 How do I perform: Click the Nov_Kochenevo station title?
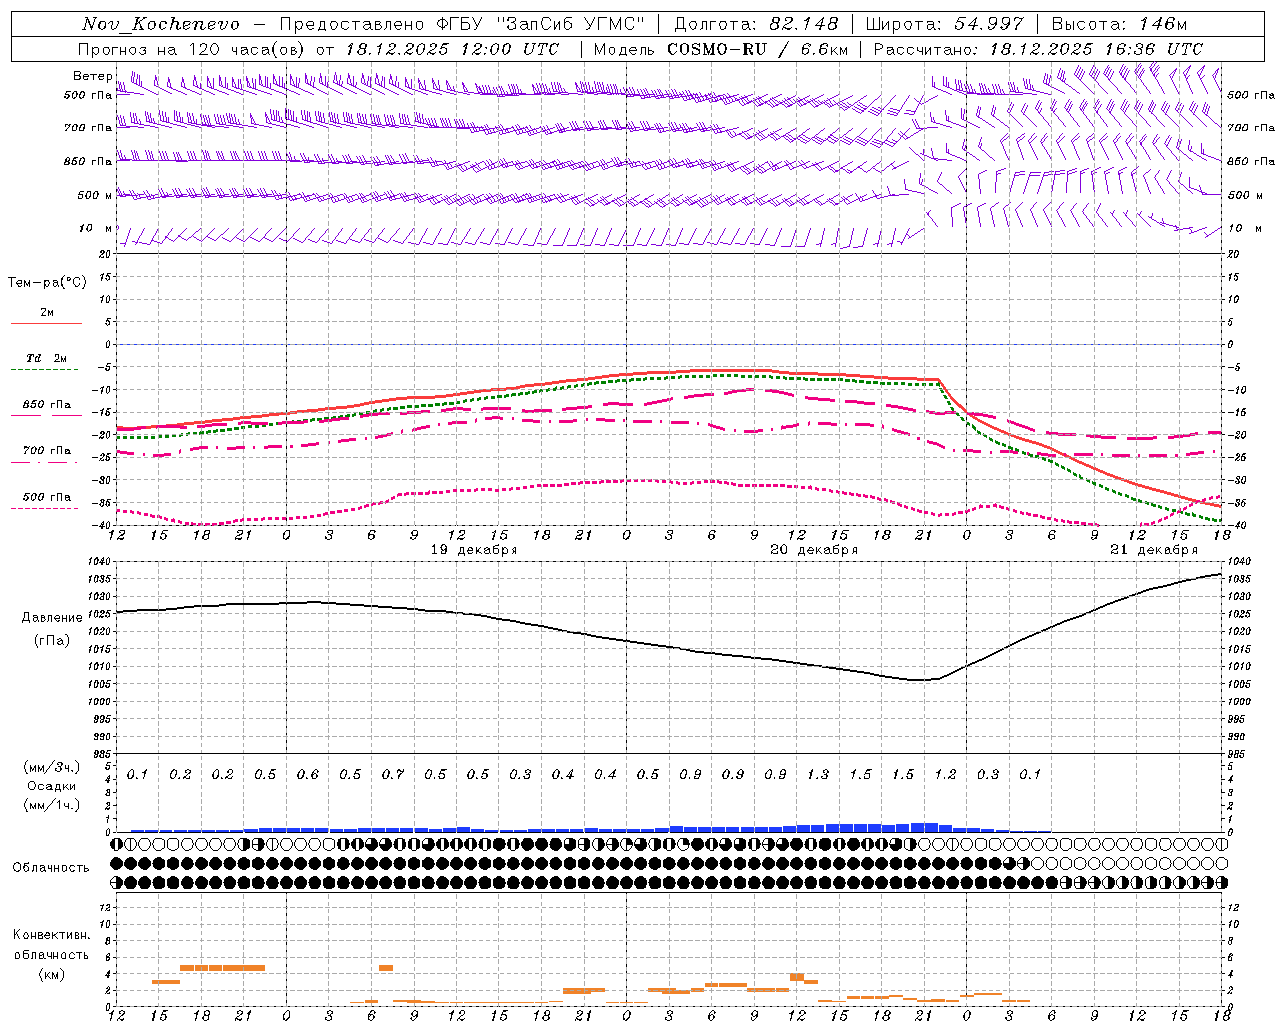coord(161,24)
